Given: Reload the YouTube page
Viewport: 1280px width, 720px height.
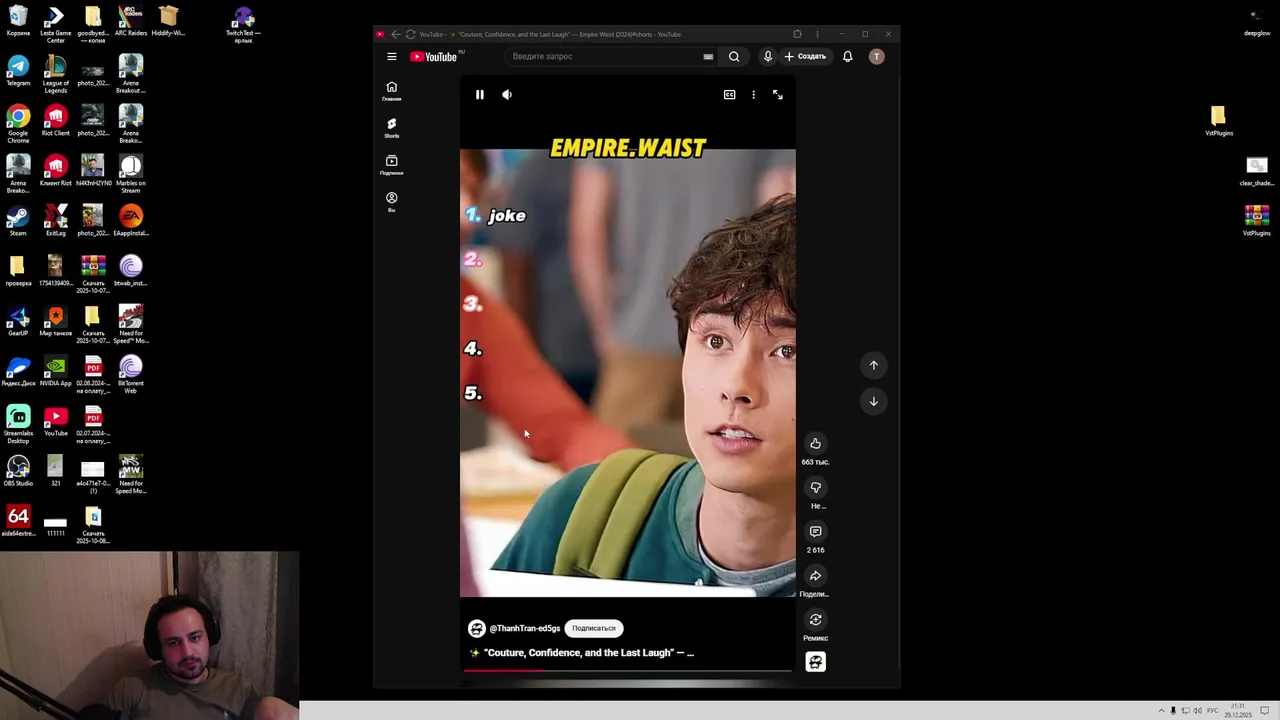Looking at the screenshot, I should click(410, 34).
